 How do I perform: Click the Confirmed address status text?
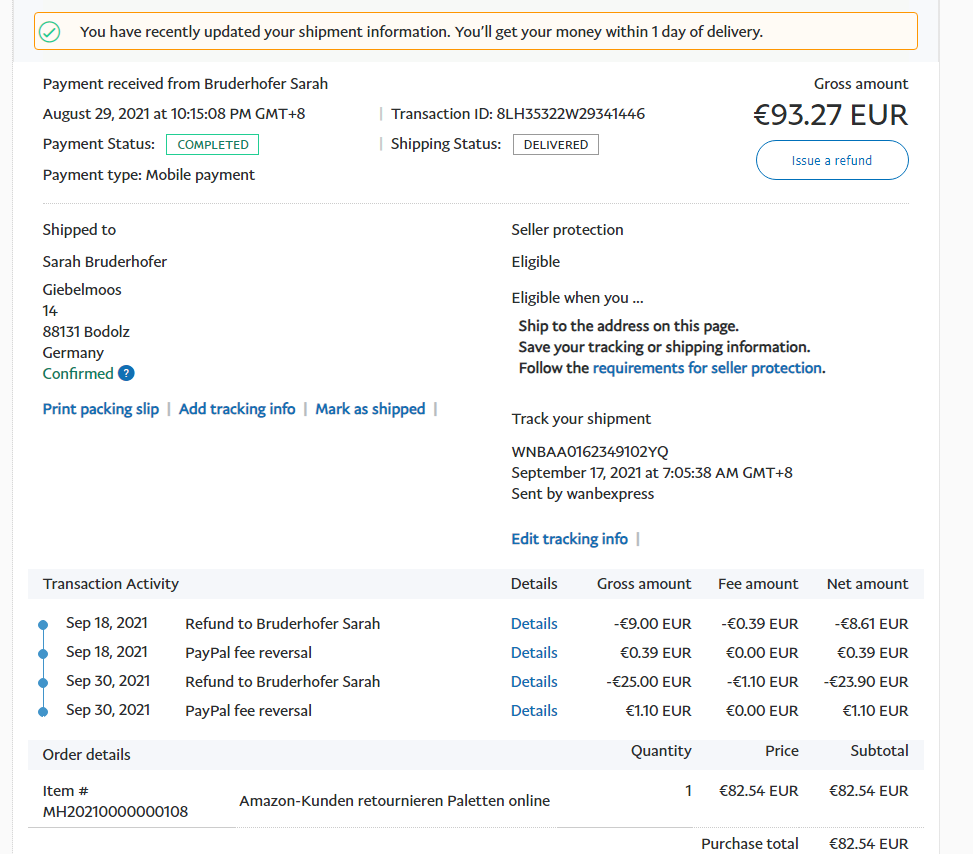pyautogui.click(x=78, y=374)
